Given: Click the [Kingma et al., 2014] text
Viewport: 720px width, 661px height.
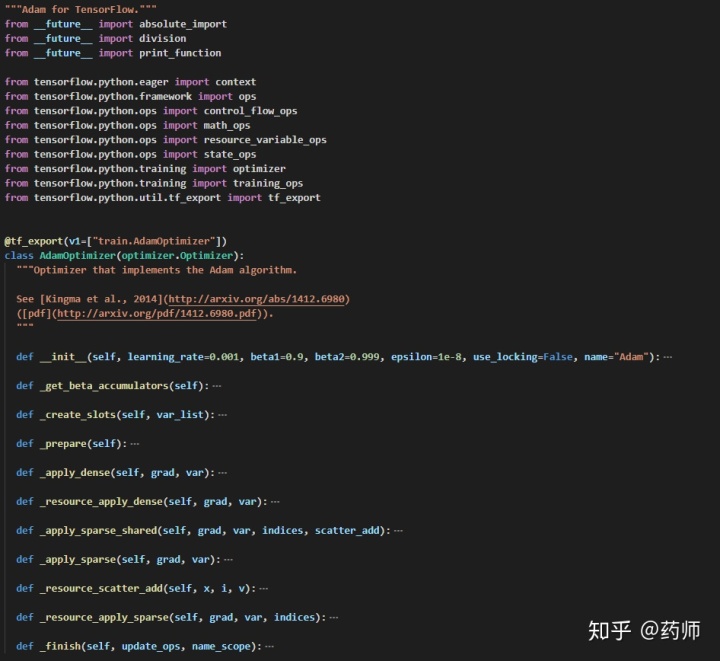Looking at the screenshot, I should coord(101,299).
